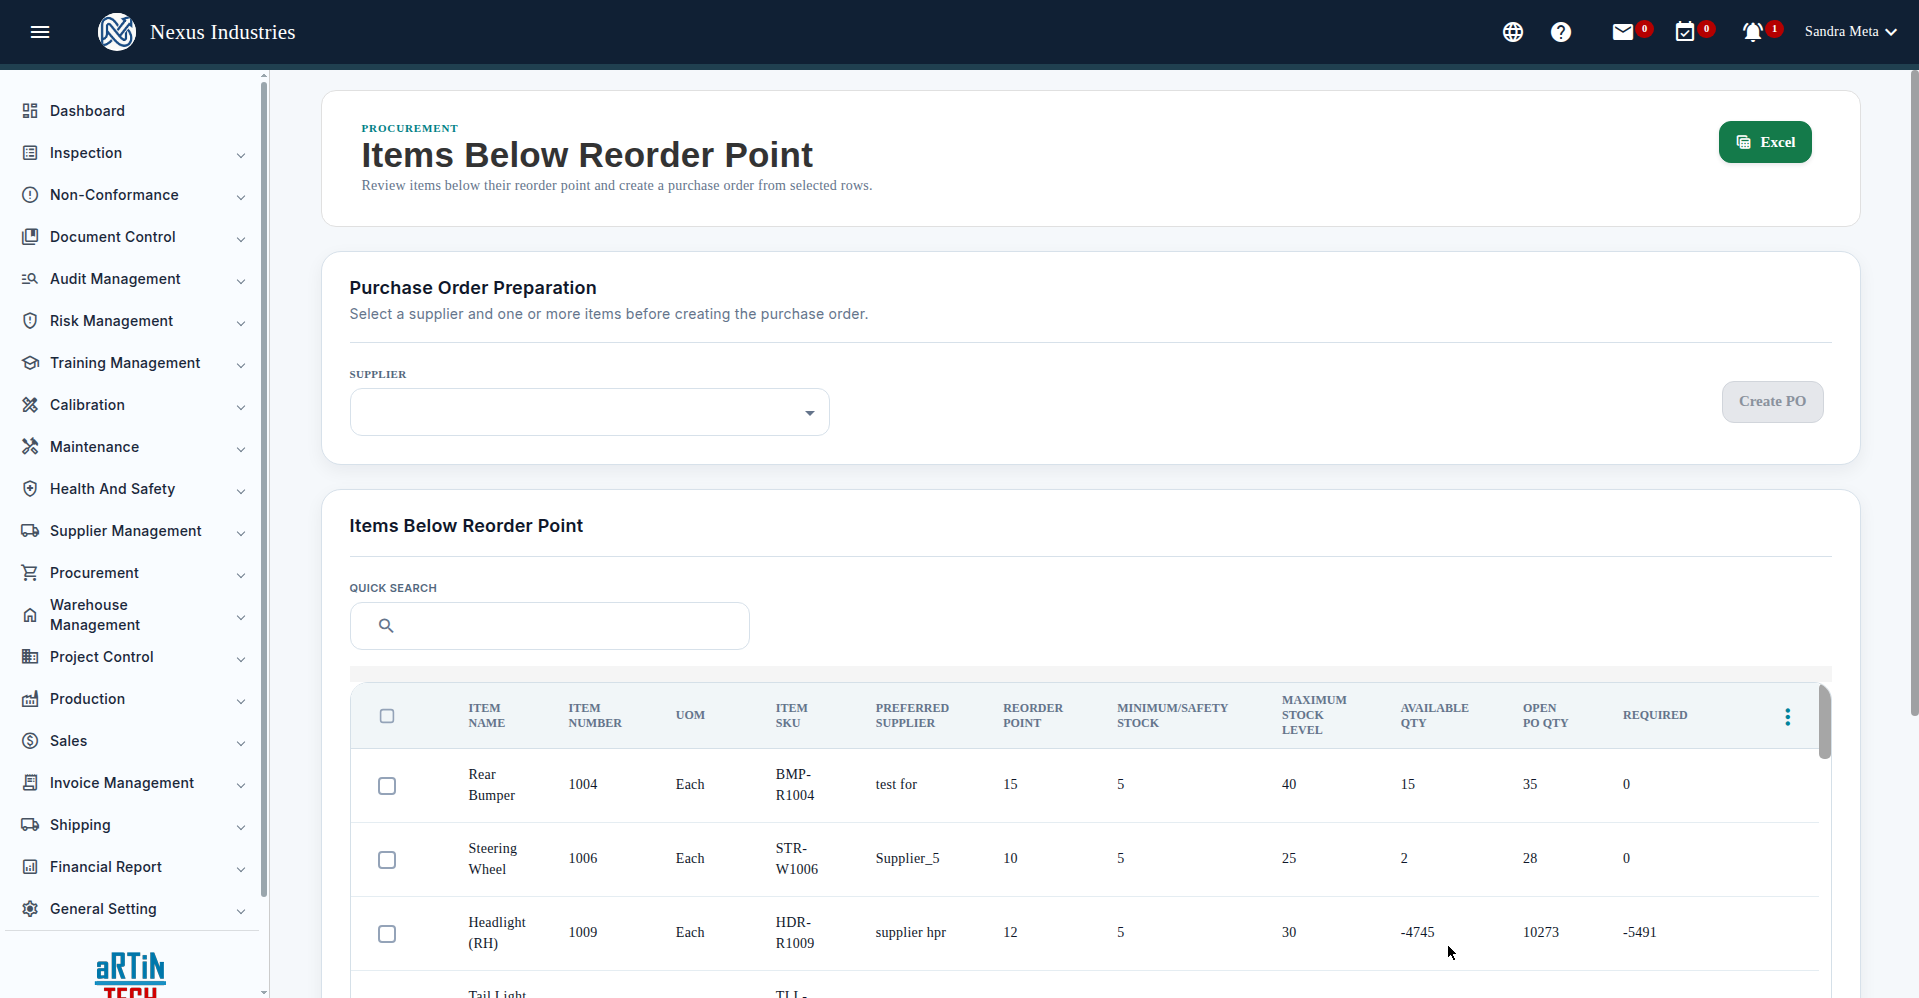Expand the Warehouse Management chevron
Image resolution: width=1919 pixels, height=998 pixels.
(x=241, y=617)
